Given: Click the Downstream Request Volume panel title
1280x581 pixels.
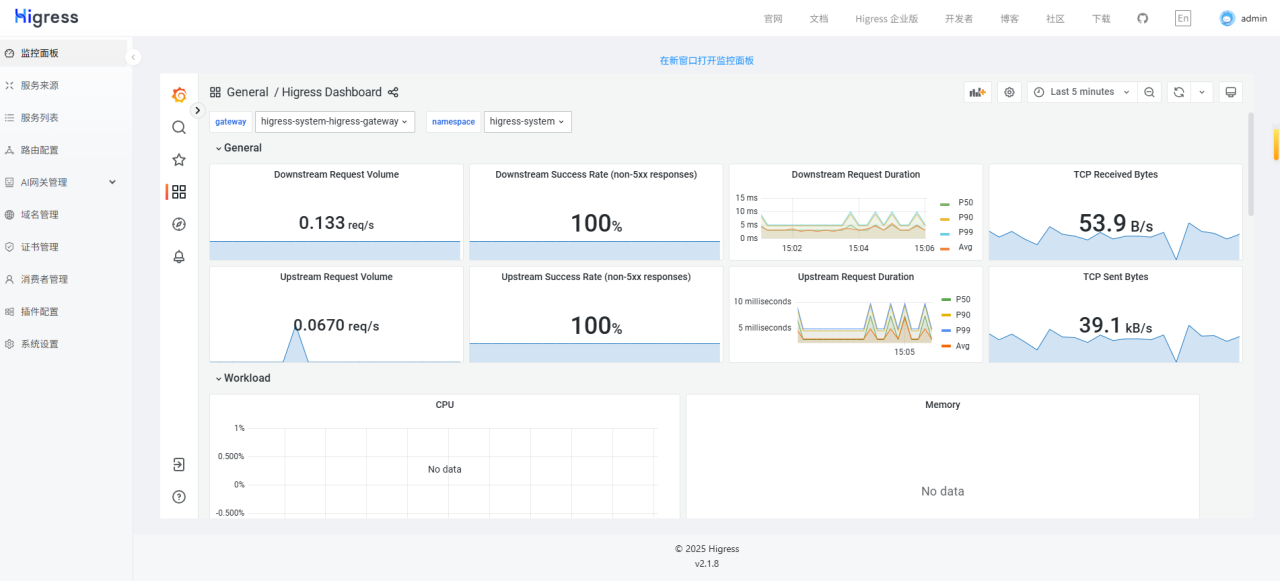Looking at the screenshot, I should click(x=336, y=175).
